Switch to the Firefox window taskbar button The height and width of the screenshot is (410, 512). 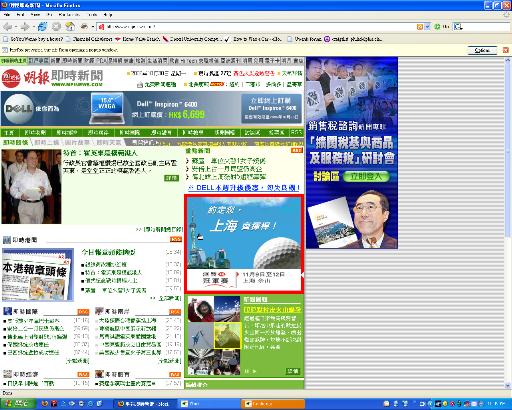[x=144, y=404]
